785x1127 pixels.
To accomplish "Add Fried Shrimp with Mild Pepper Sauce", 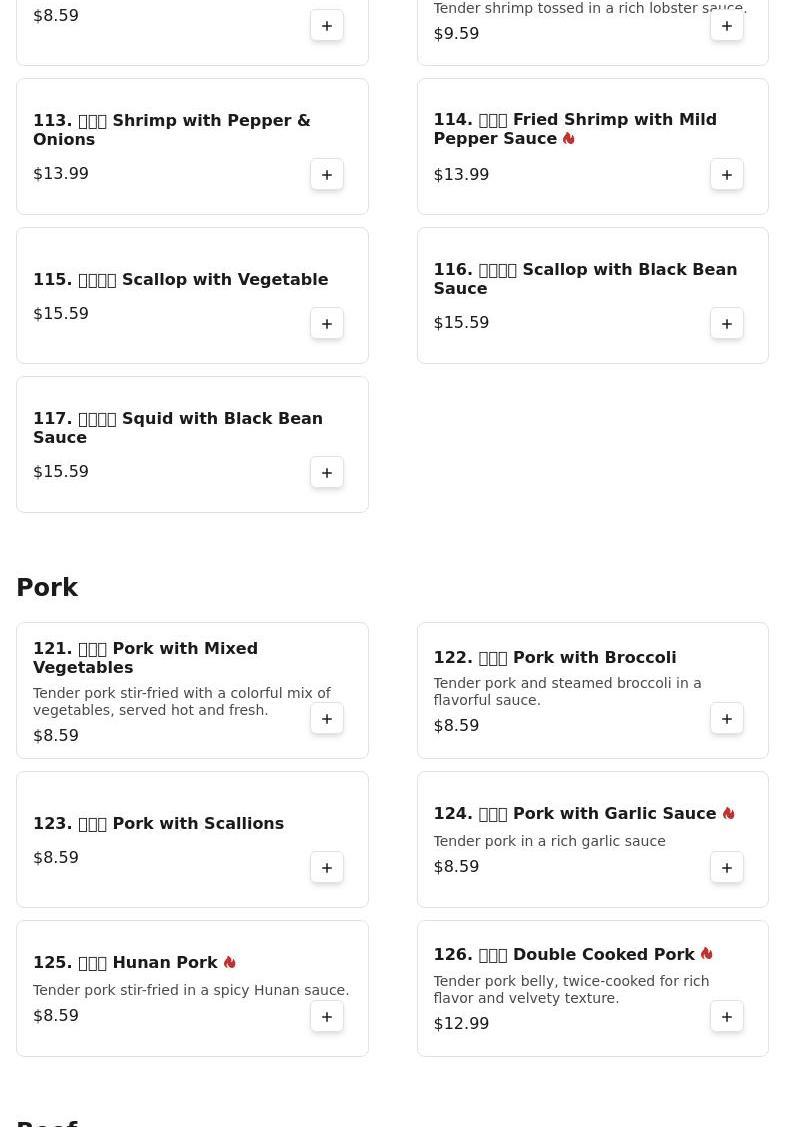I will pos(727,175).
